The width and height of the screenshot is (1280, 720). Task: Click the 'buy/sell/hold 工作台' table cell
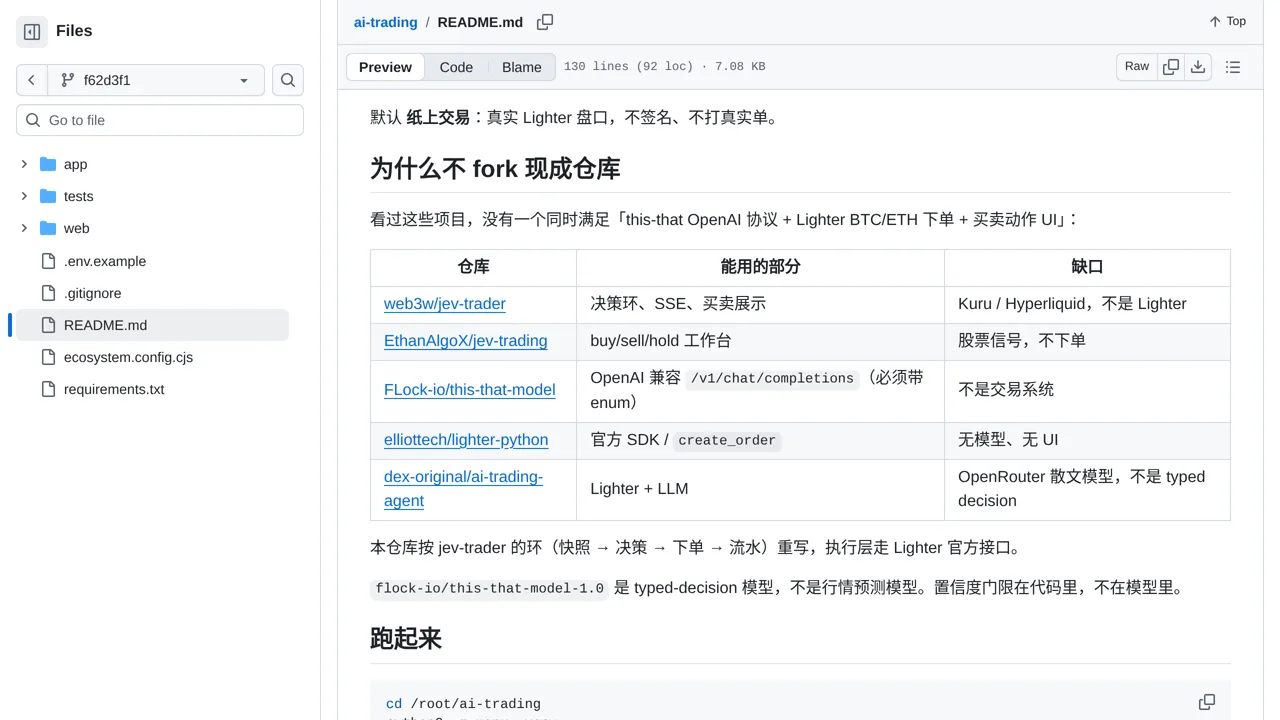[760, 341]
